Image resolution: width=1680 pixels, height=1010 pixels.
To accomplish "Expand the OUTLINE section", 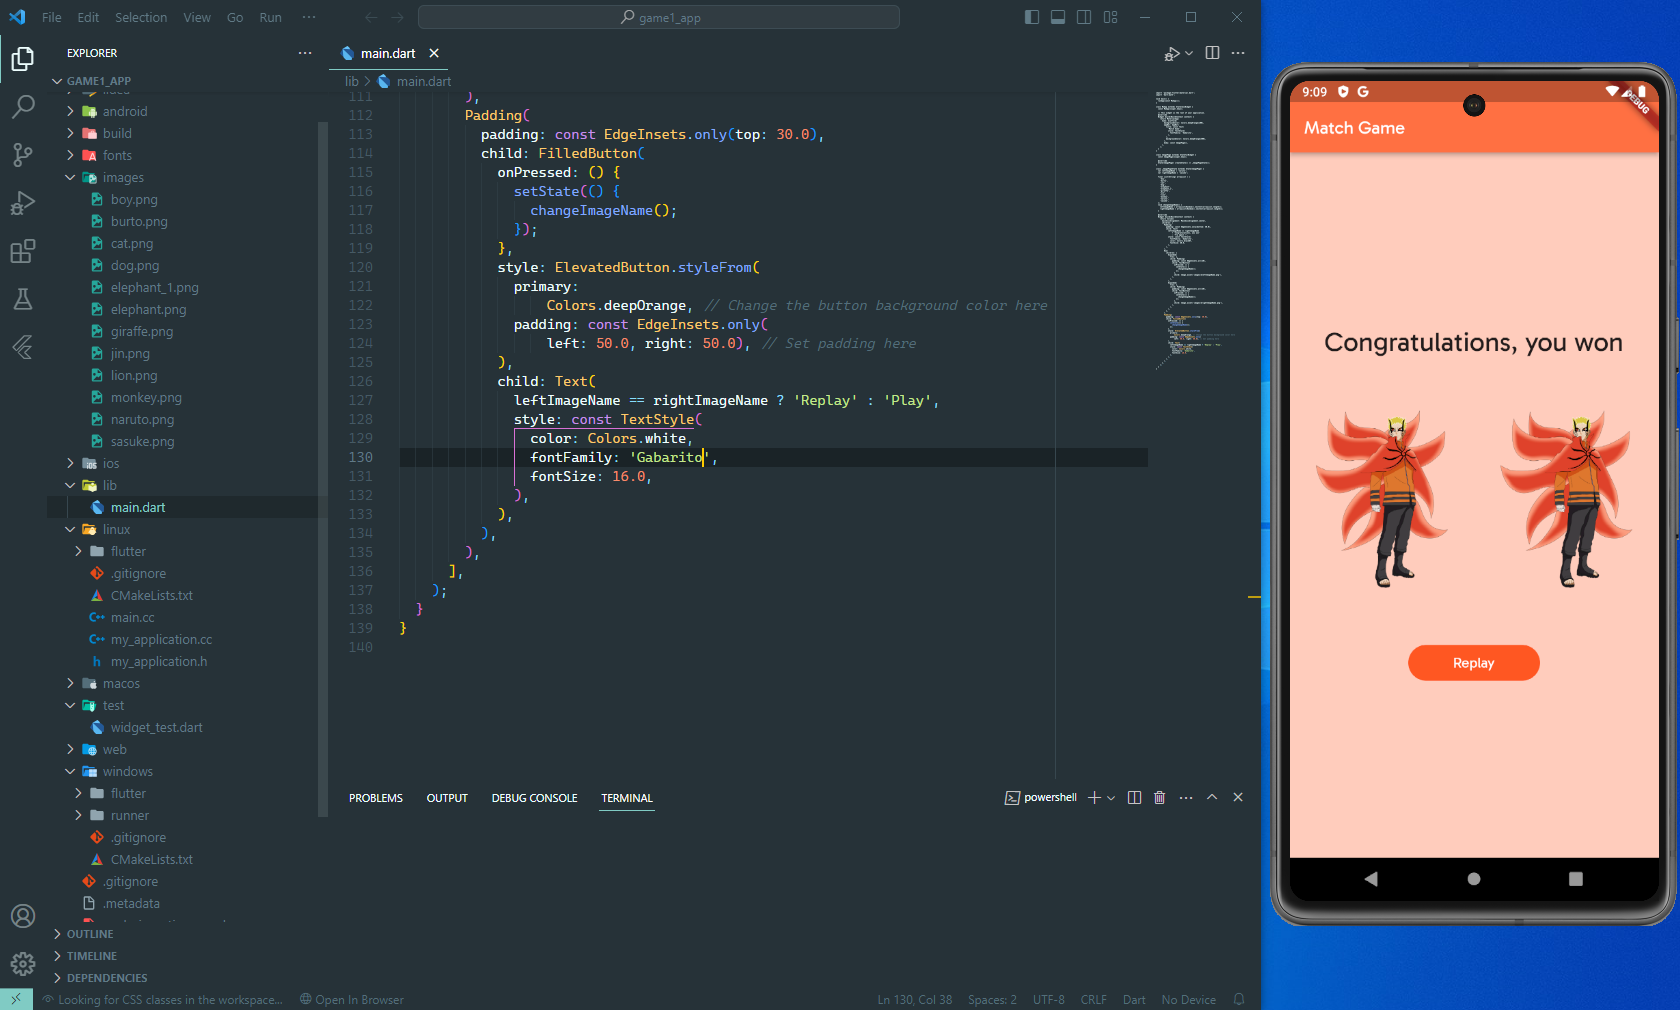I will coord(57,933).
